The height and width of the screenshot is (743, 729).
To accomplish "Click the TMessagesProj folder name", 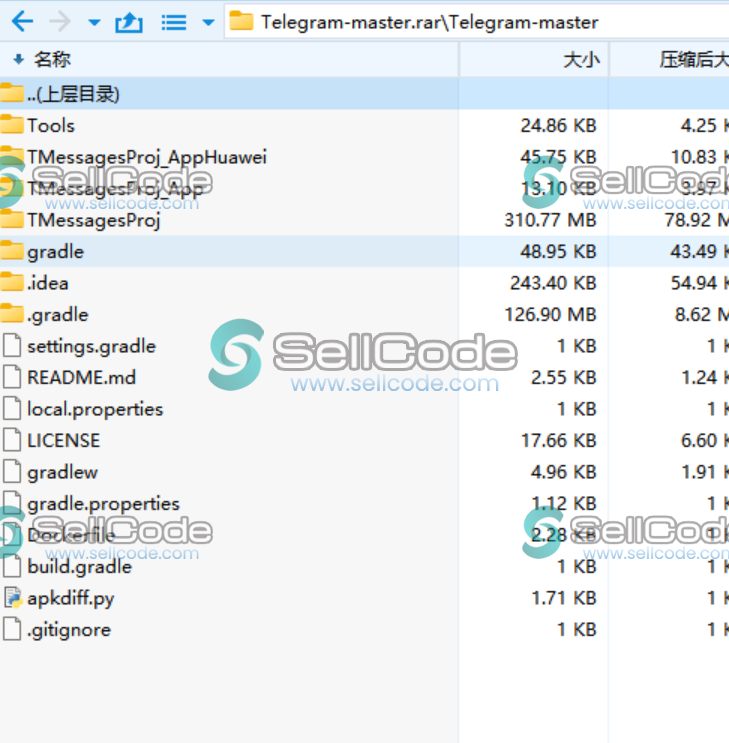I will pyautogui.click(x=94, y=221).
